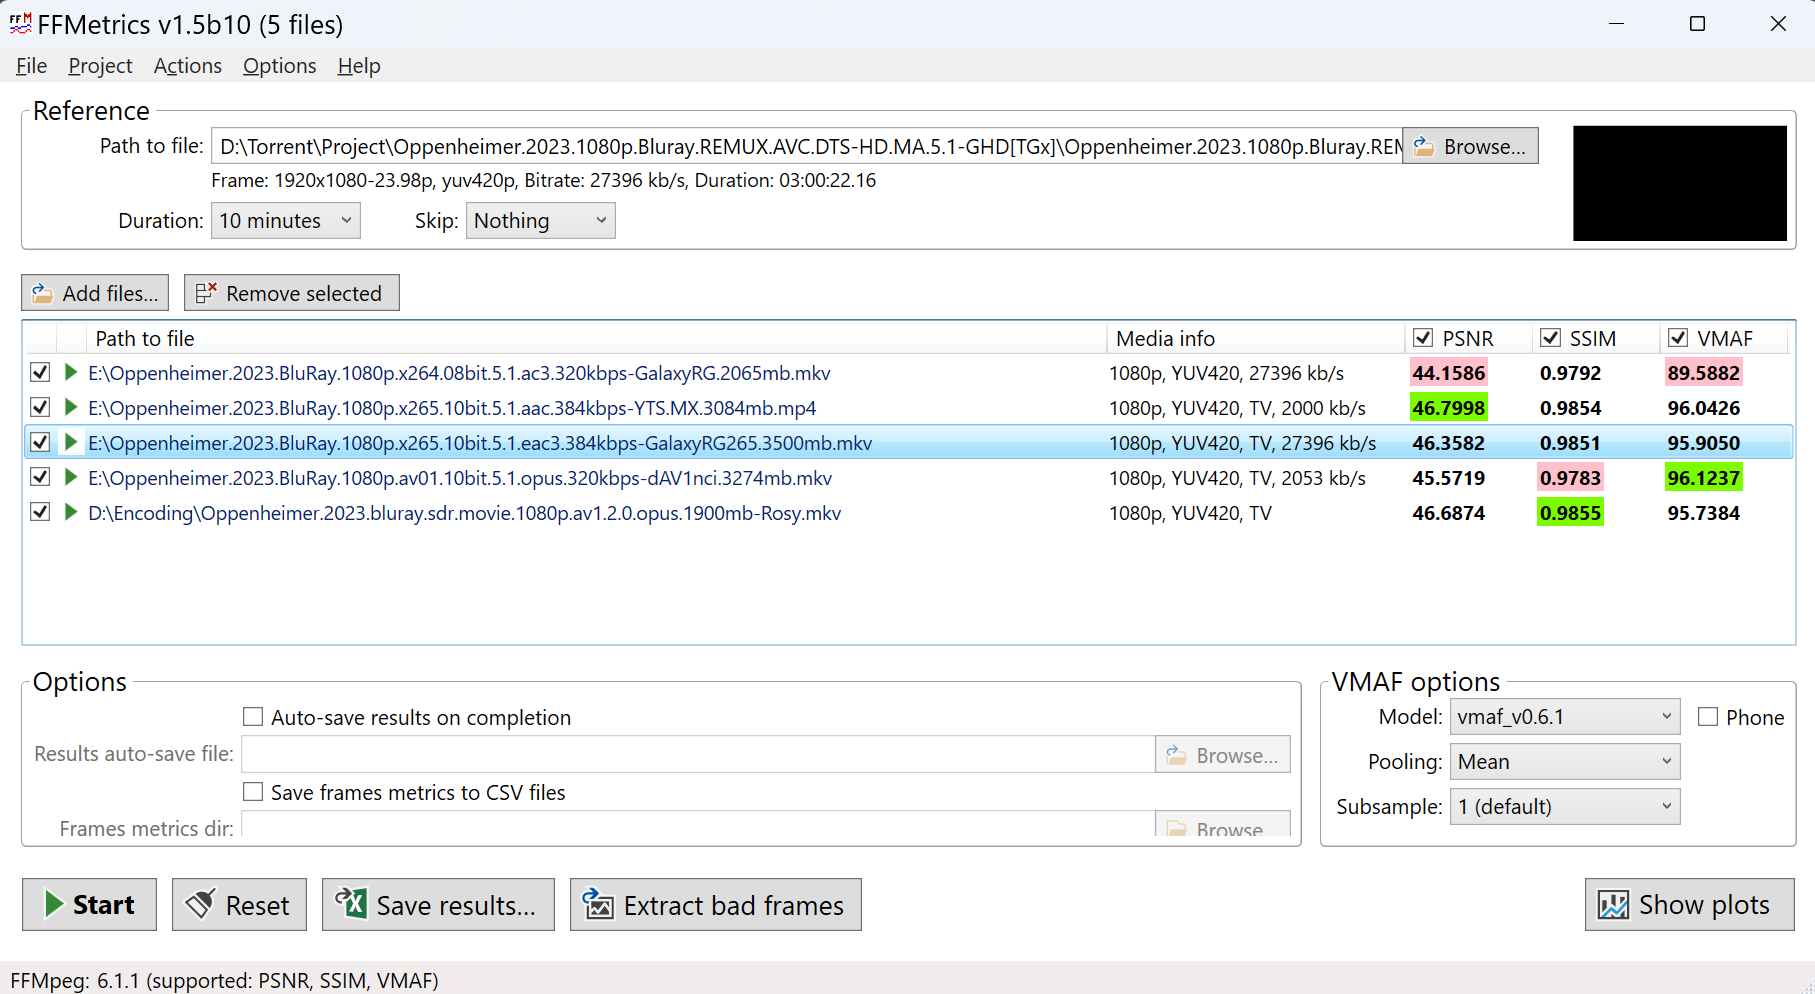Screen dimensions: 1815x994
Task: Open the Actions menu
Action: pos(187,66)
